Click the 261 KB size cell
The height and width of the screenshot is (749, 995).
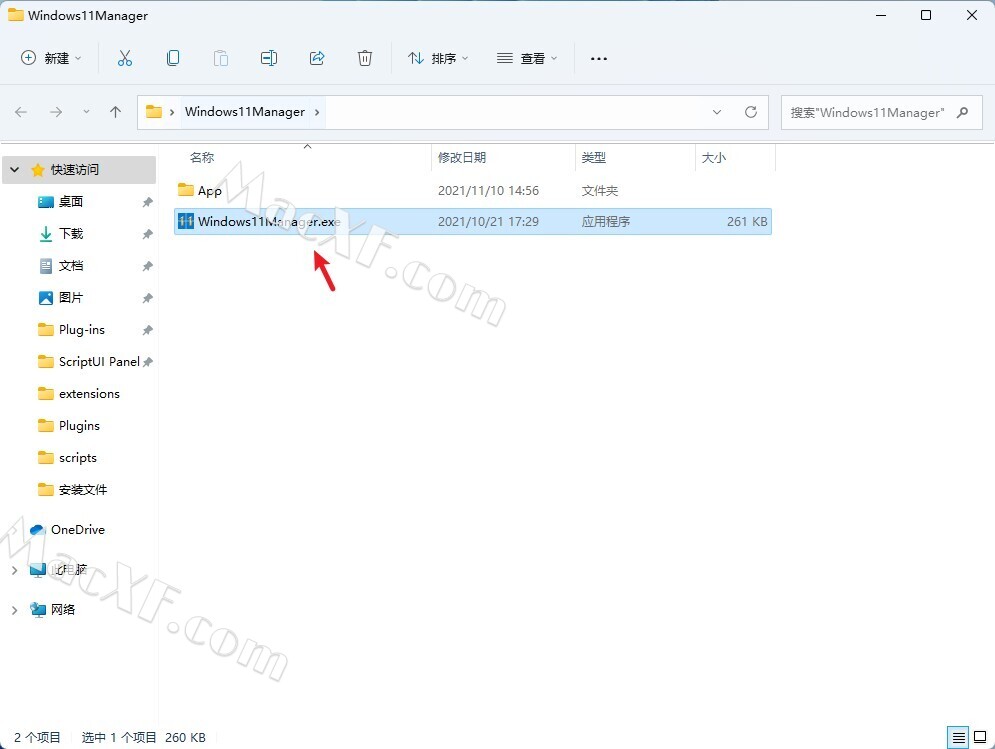point(747,222)
